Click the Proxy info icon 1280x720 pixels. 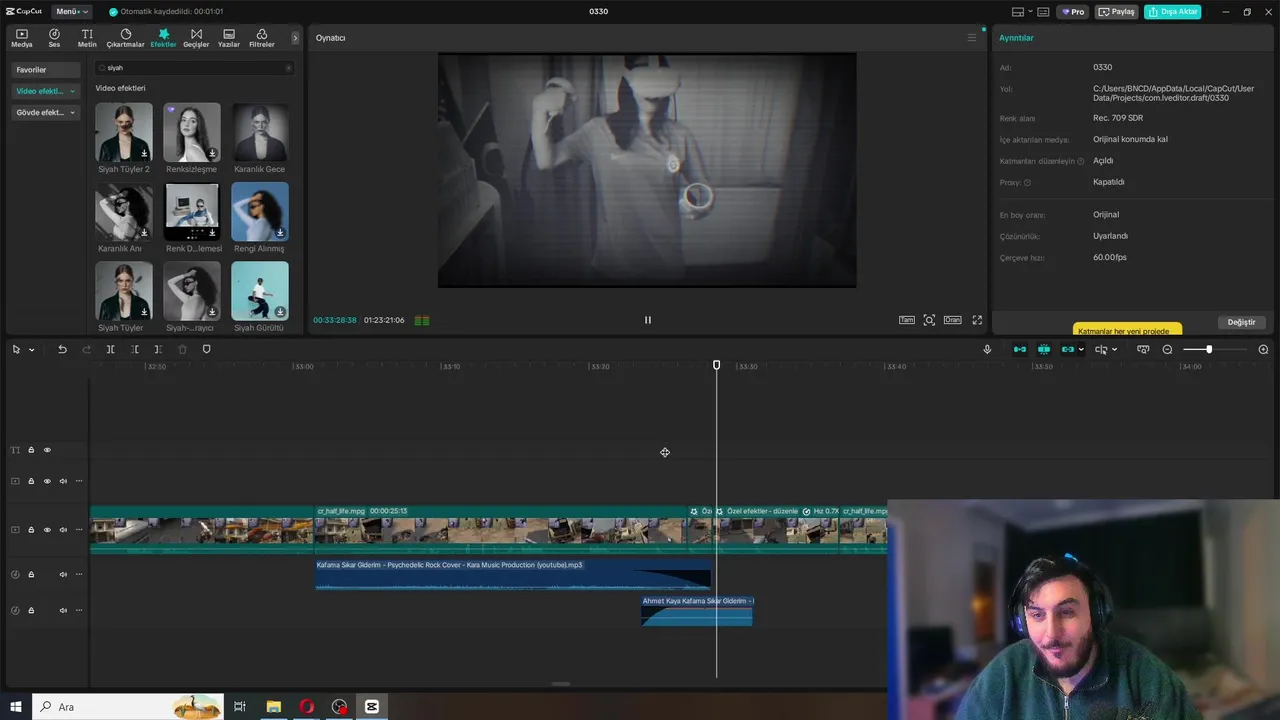click(x=1027, y=183)
